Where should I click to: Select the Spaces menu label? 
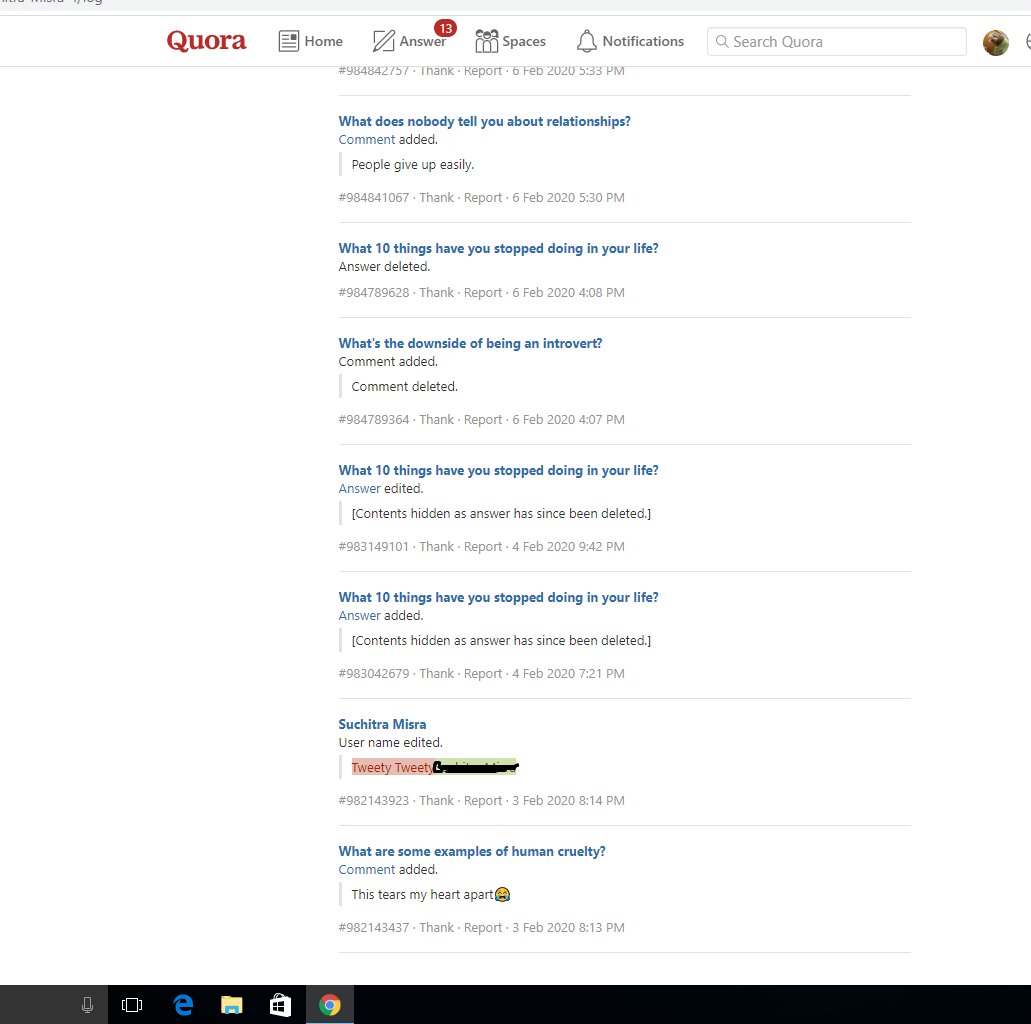point(523,41)
